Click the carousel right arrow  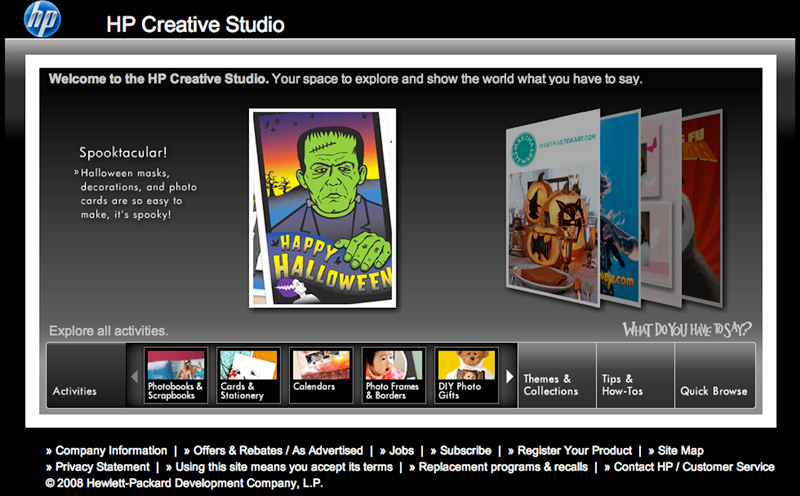coord(509,377)
